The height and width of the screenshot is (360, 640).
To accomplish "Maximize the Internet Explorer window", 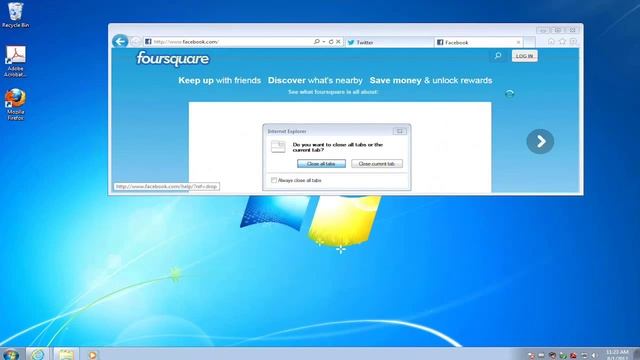I will (558, 30).
